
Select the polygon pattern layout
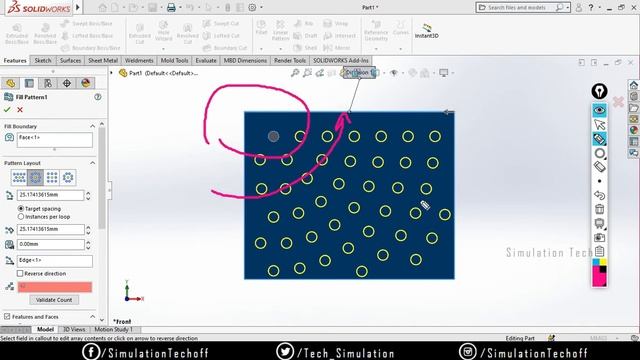(68, 178)
